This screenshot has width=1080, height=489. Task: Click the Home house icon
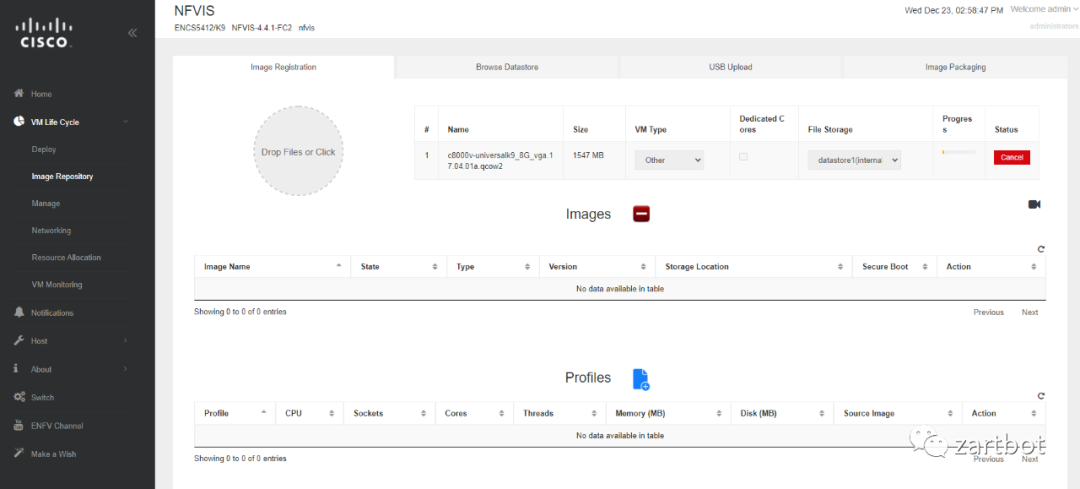19,93
